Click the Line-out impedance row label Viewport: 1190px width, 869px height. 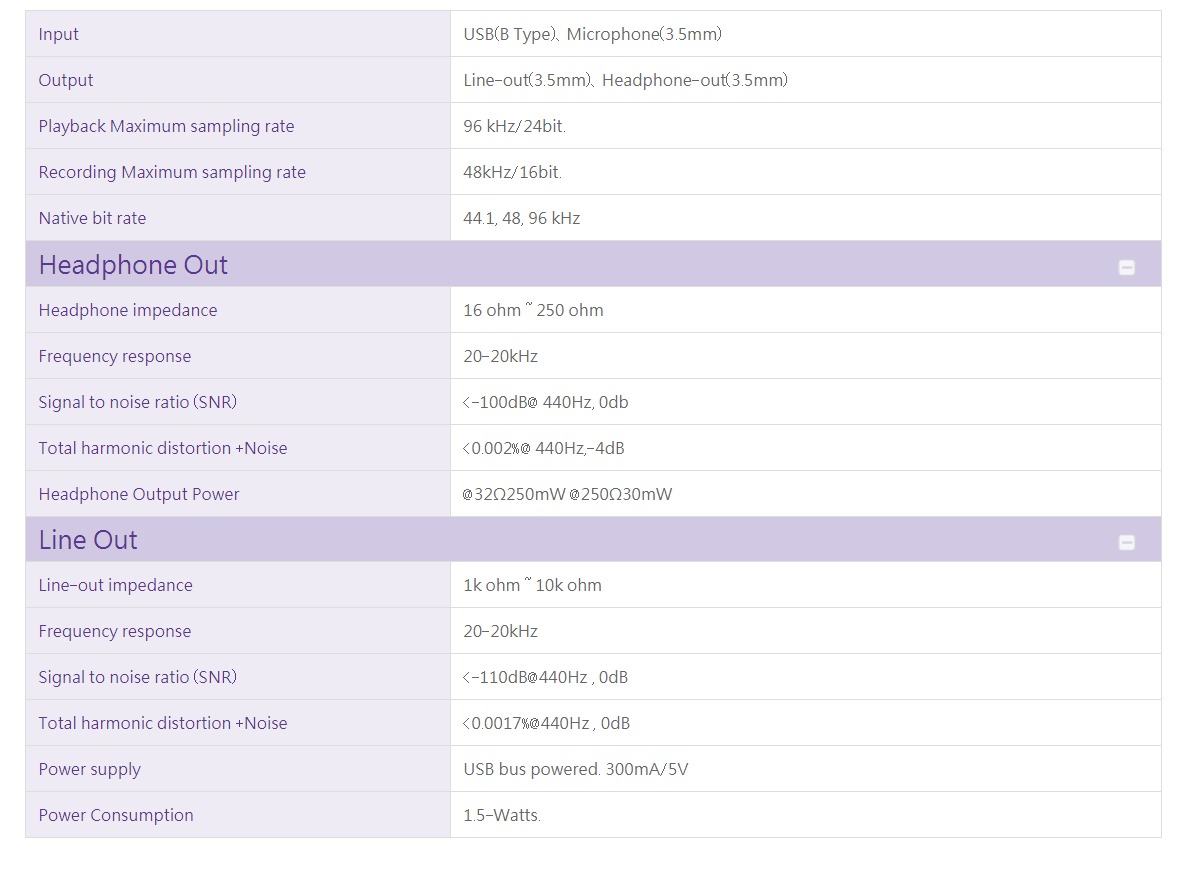(115, 585)
